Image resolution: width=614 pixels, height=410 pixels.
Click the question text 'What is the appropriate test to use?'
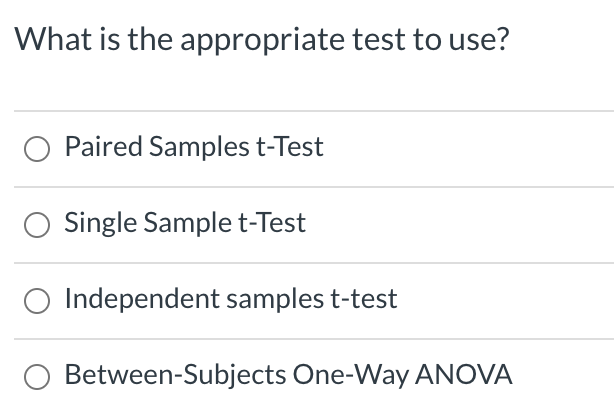click(x=262, y=40)
